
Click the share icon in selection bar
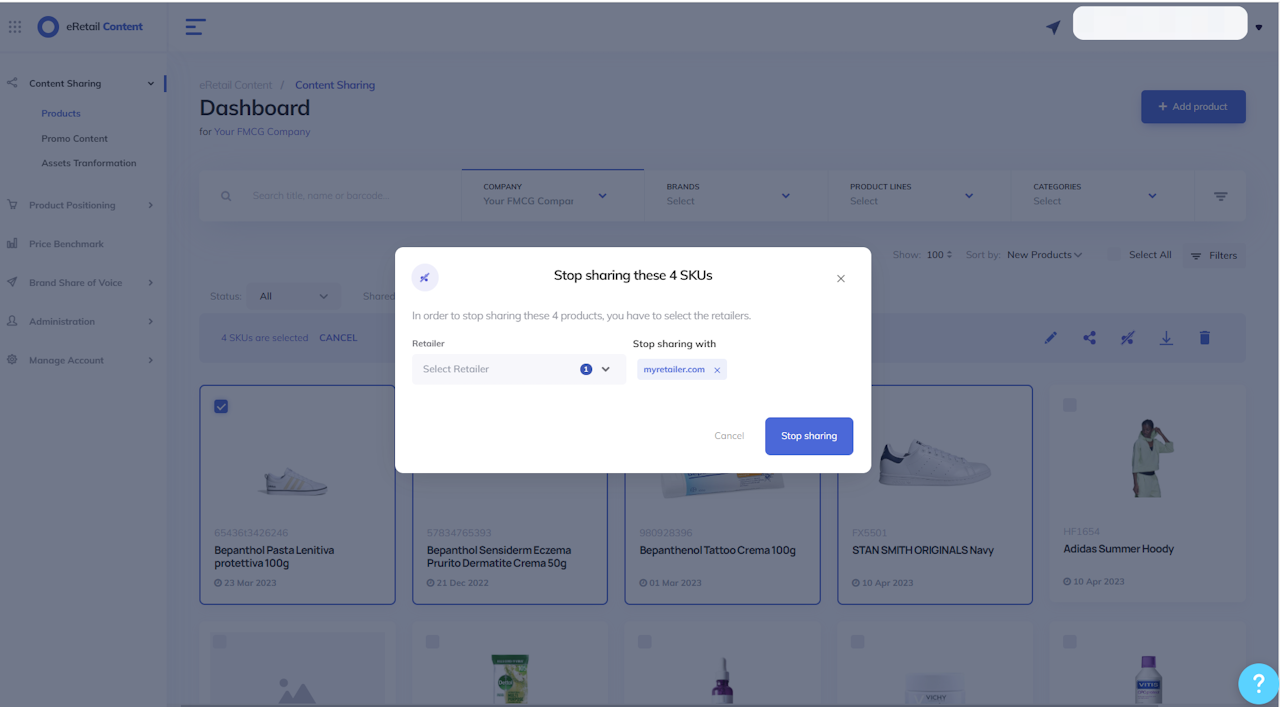click(x=1089, y=338)
